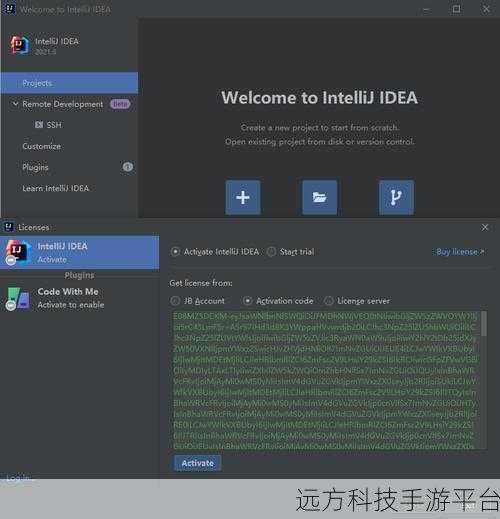Screen dimensions: 500x519
Task: Click the Plugins header in Licenses list
Action: pos(79,275)
